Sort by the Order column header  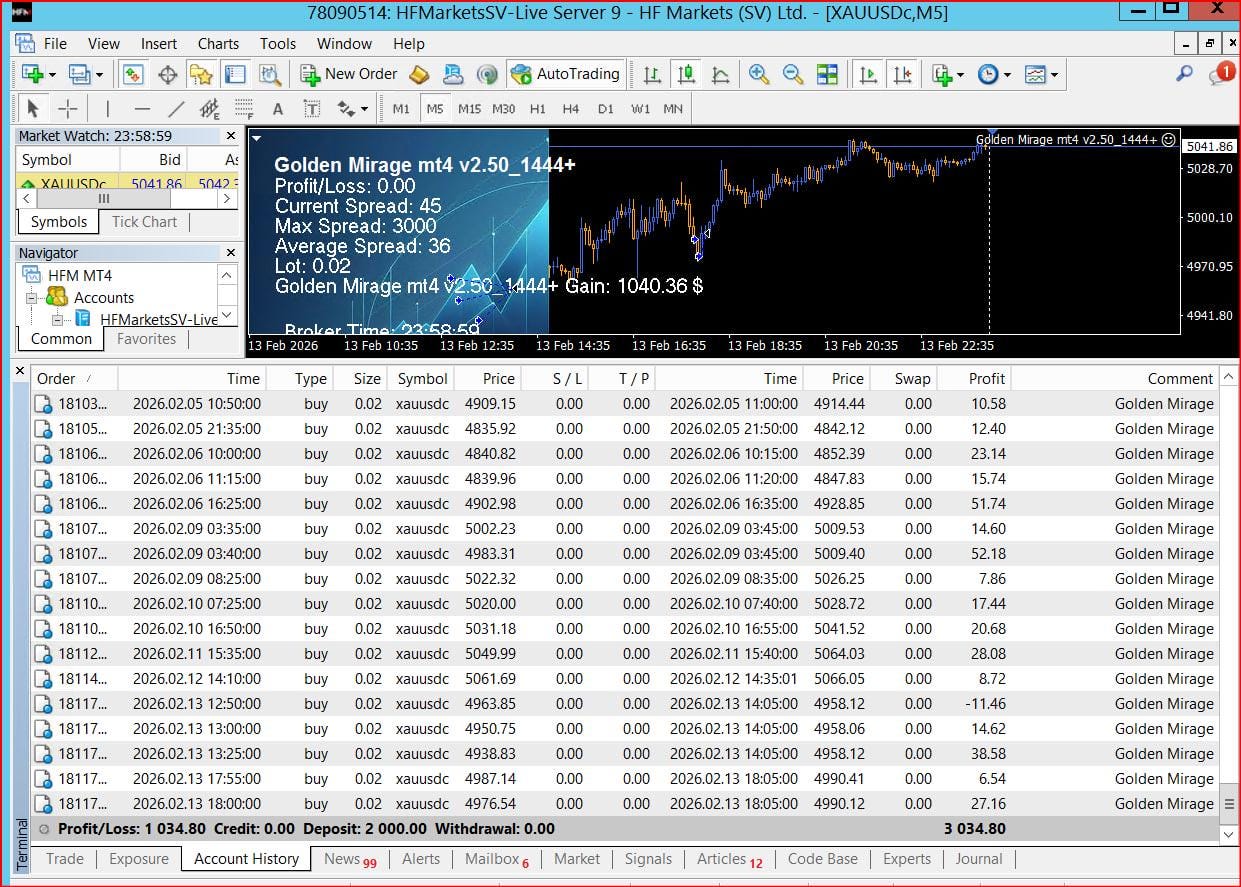(74, 379)
